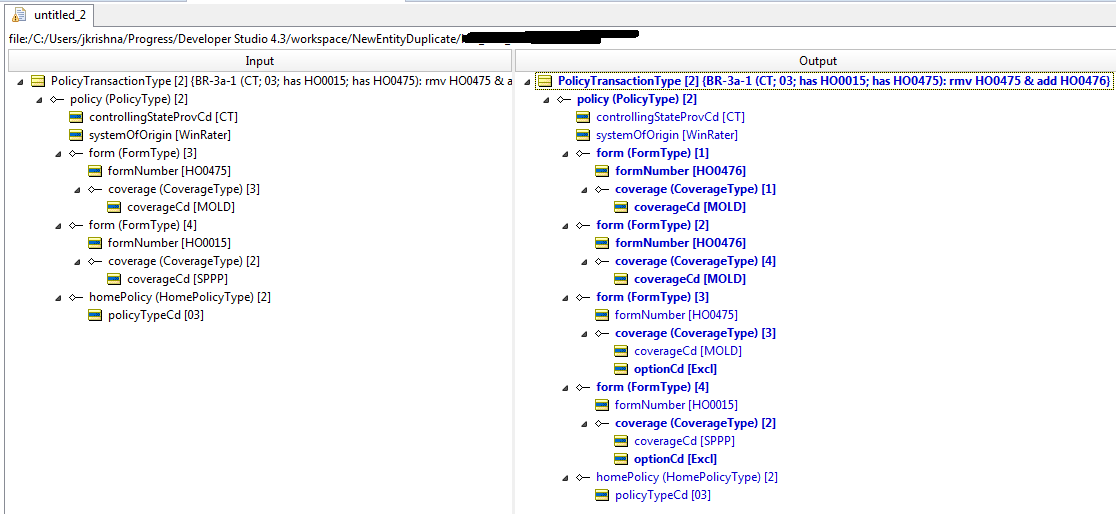Select the Output column header
The width and height of the screenshot is (1116, 514).
(x=817, y=61)
